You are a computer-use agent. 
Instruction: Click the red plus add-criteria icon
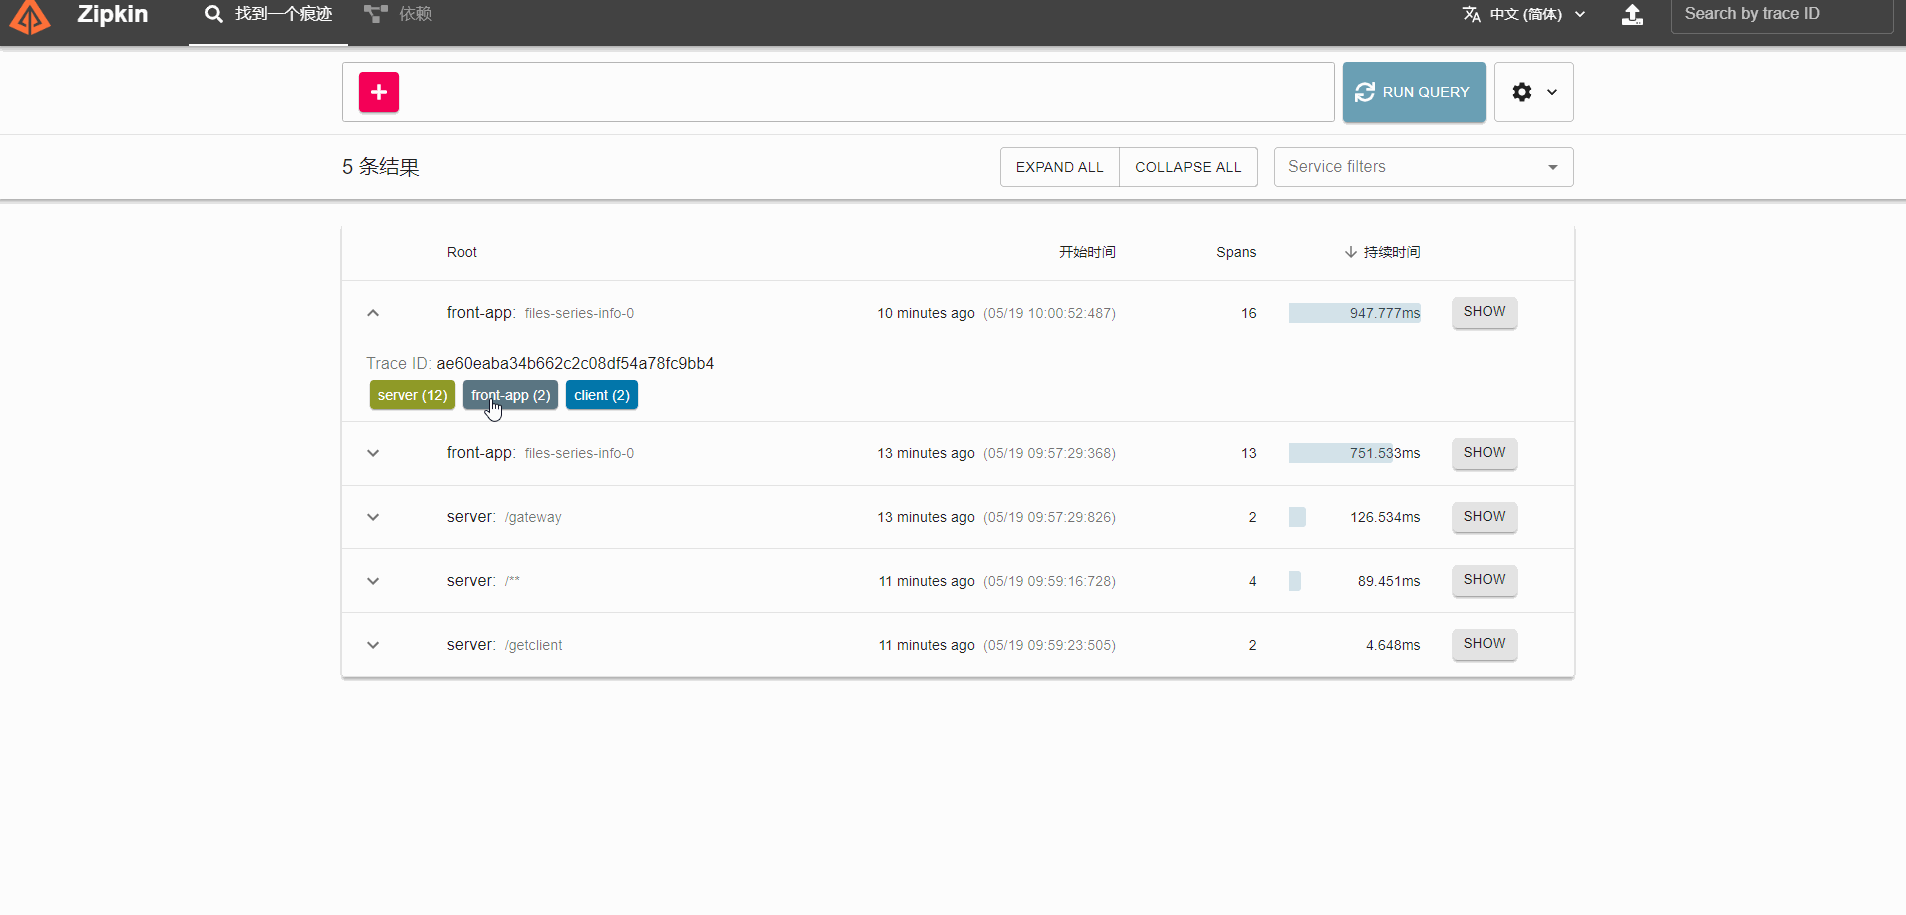point(379,92)
